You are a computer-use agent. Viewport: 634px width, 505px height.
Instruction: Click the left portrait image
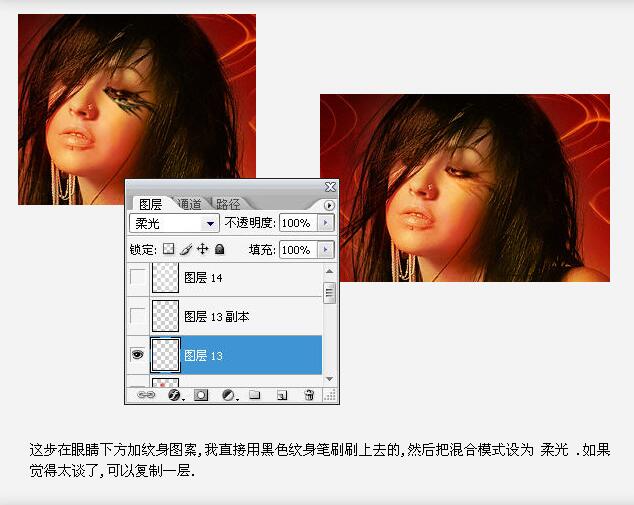click(x=137, y=109)
